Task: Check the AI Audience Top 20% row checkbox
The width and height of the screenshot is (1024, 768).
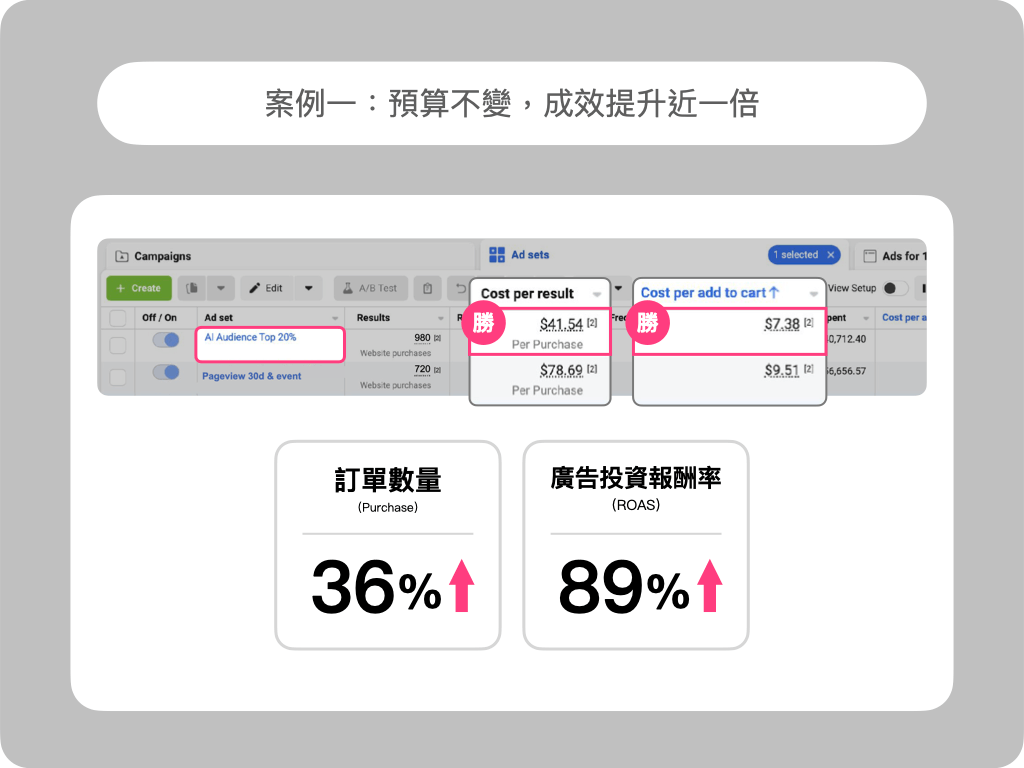Action: [x=118, y=345]
